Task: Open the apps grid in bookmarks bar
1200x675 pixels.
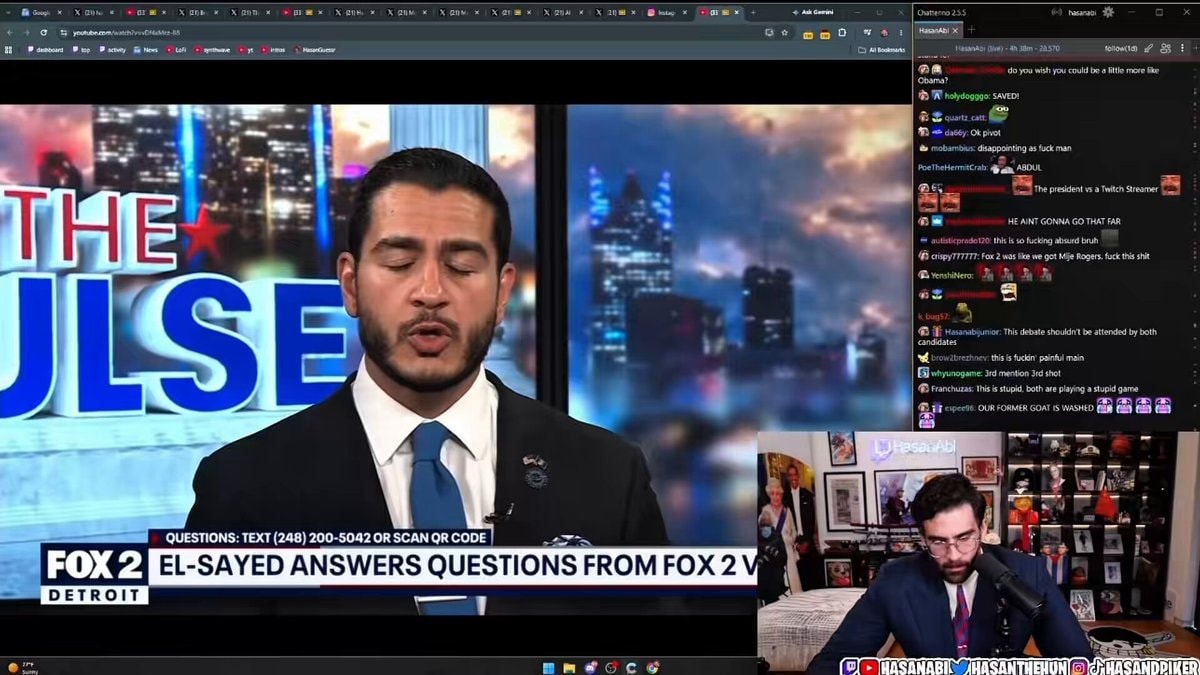Action: [x=9, y=49]
